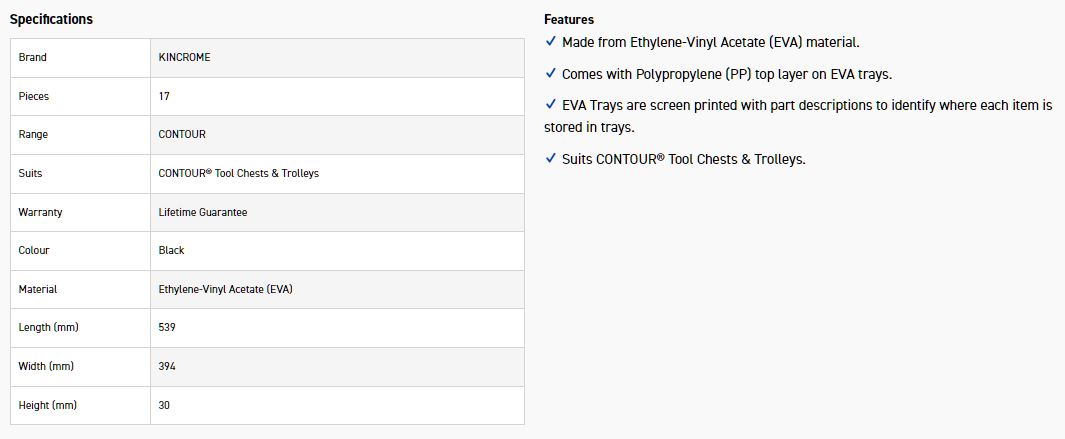
Task: Click the Suits row value text
Action: tap(238, 173)
